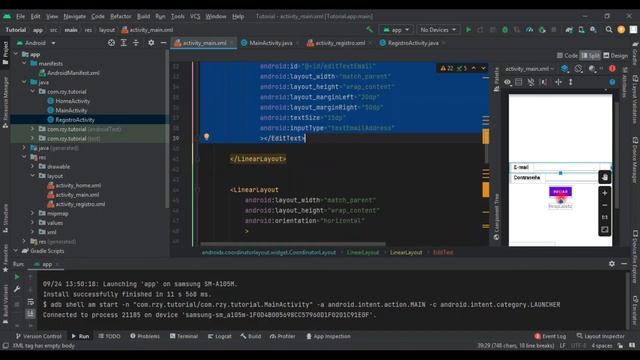Switch to MainActivity.java tab

[270, 43]
